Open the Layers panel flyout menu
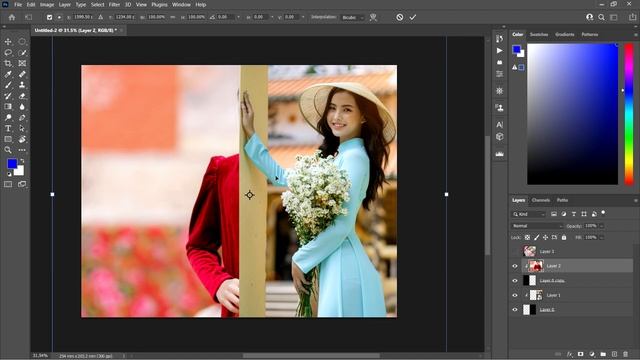 pos(636,200)
